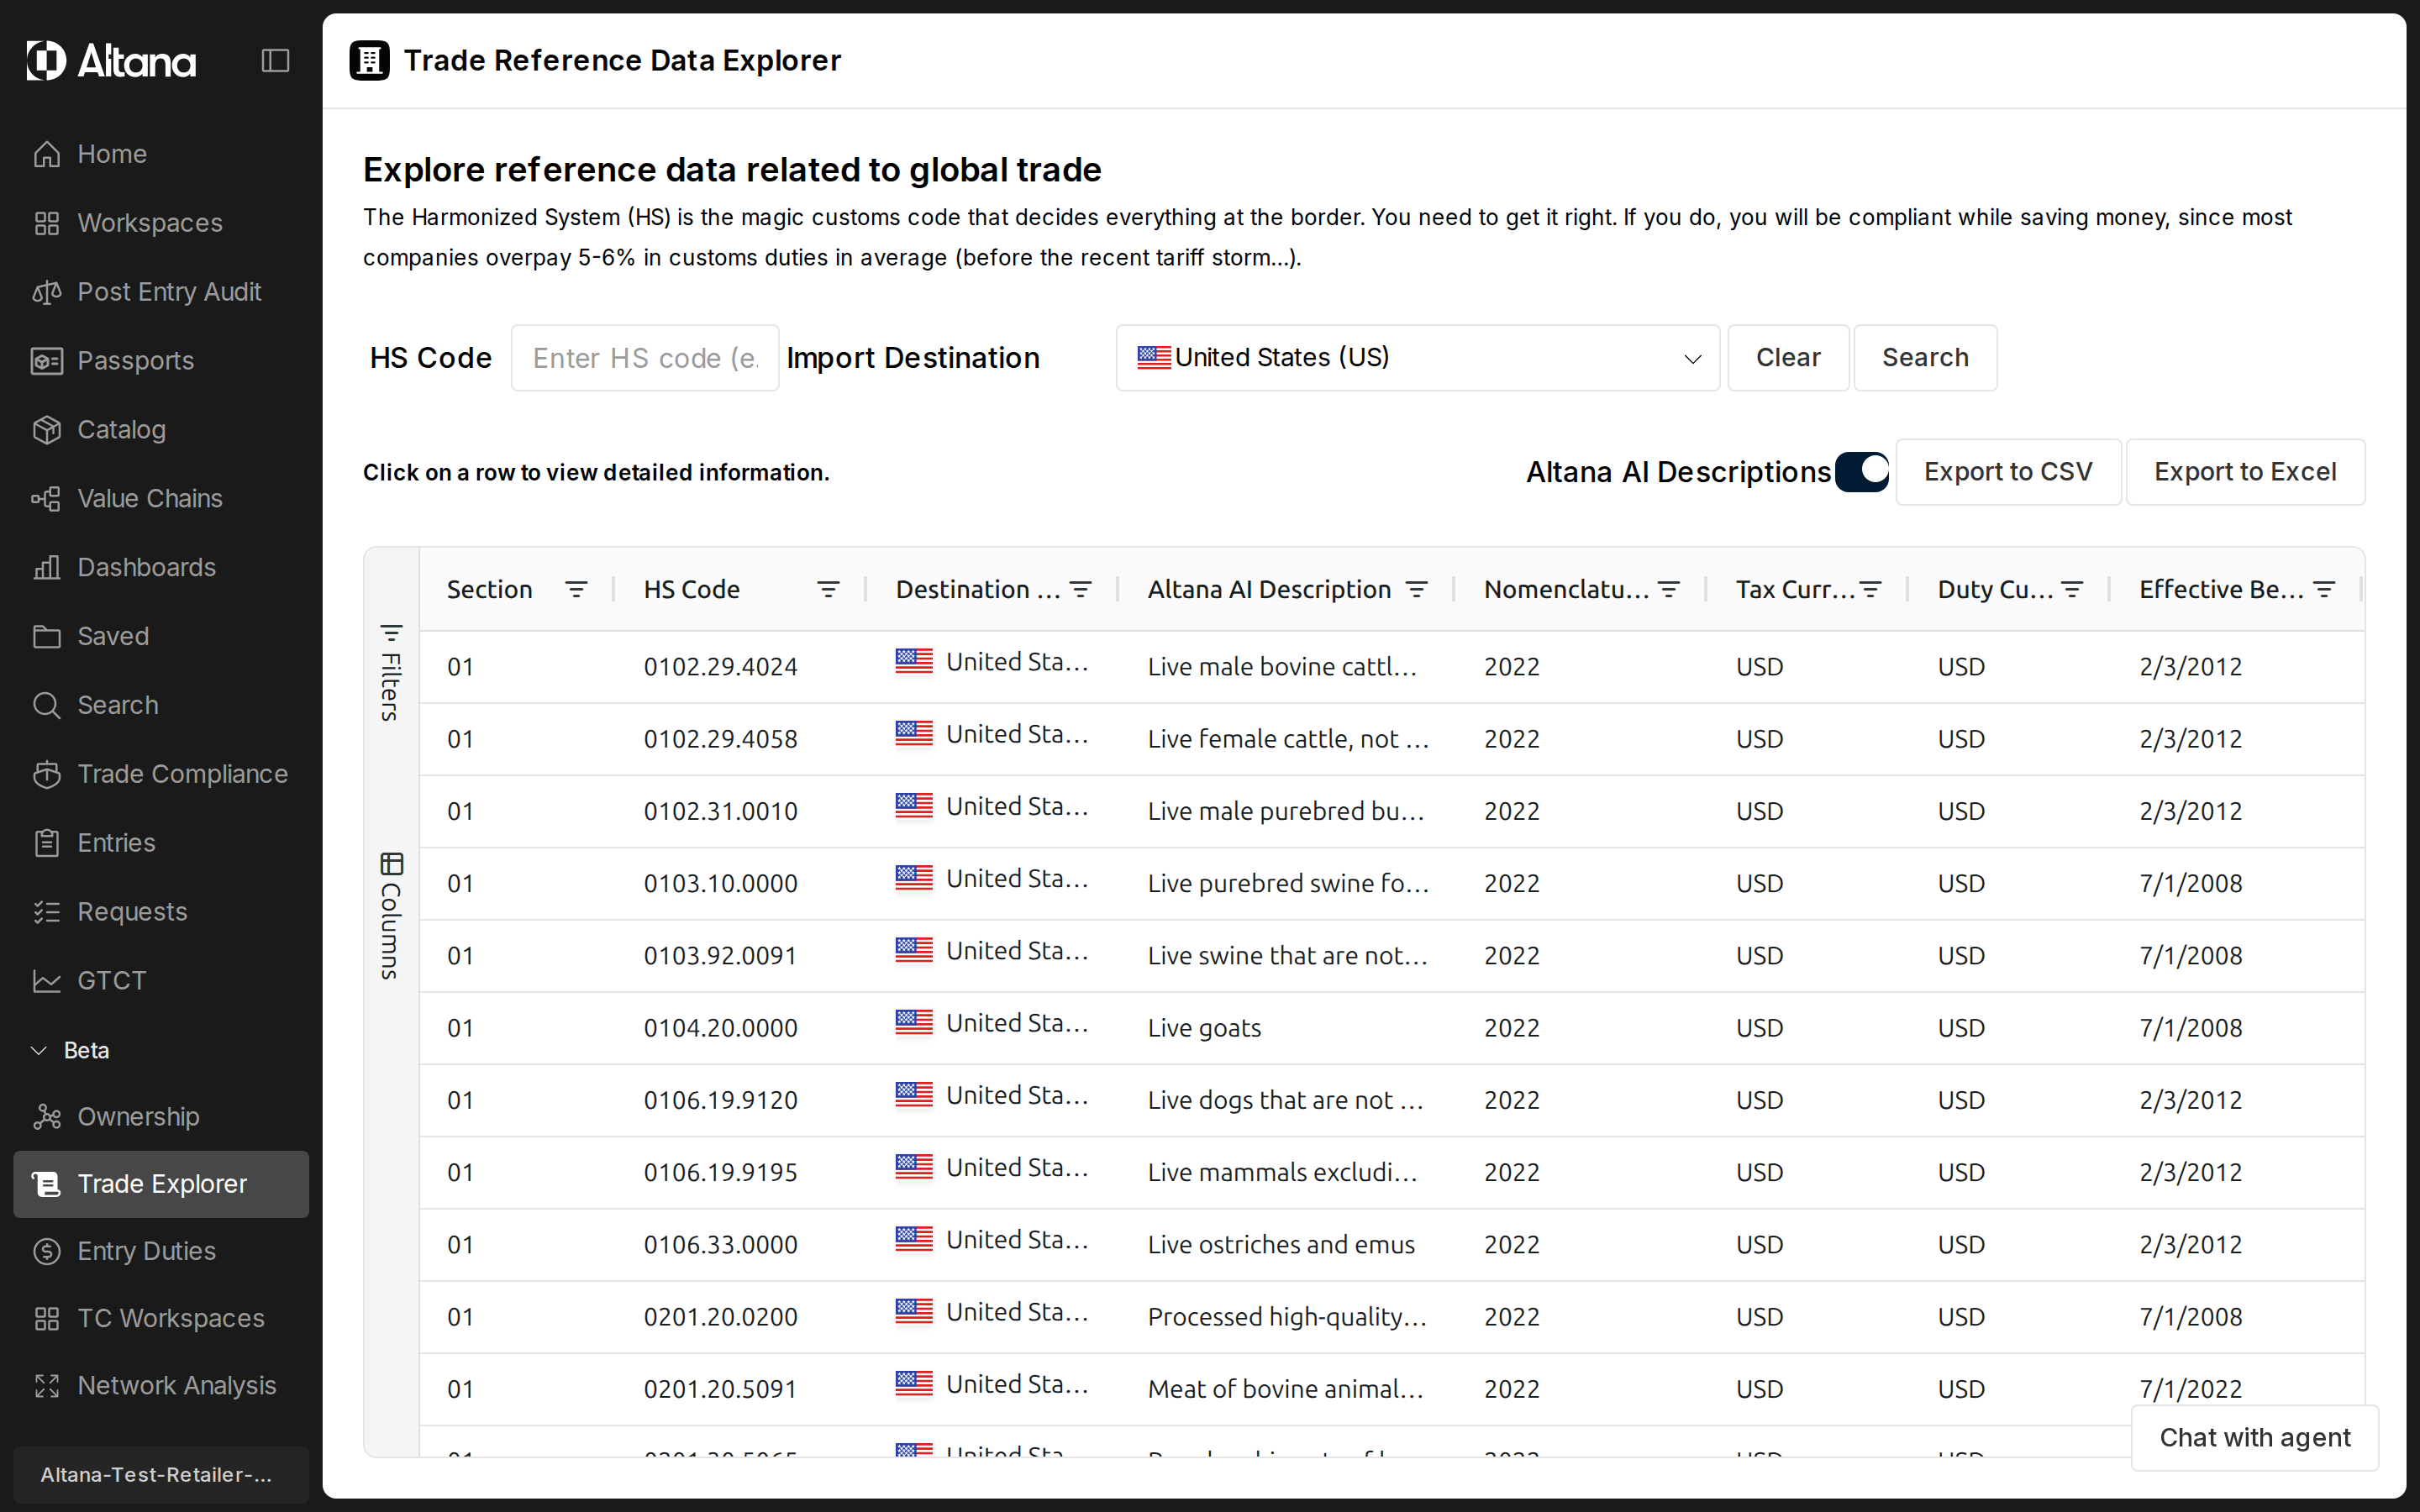This screenshot has width=2420, height=1512.
Task: Export table to Excel
Action: point(2245,472)
